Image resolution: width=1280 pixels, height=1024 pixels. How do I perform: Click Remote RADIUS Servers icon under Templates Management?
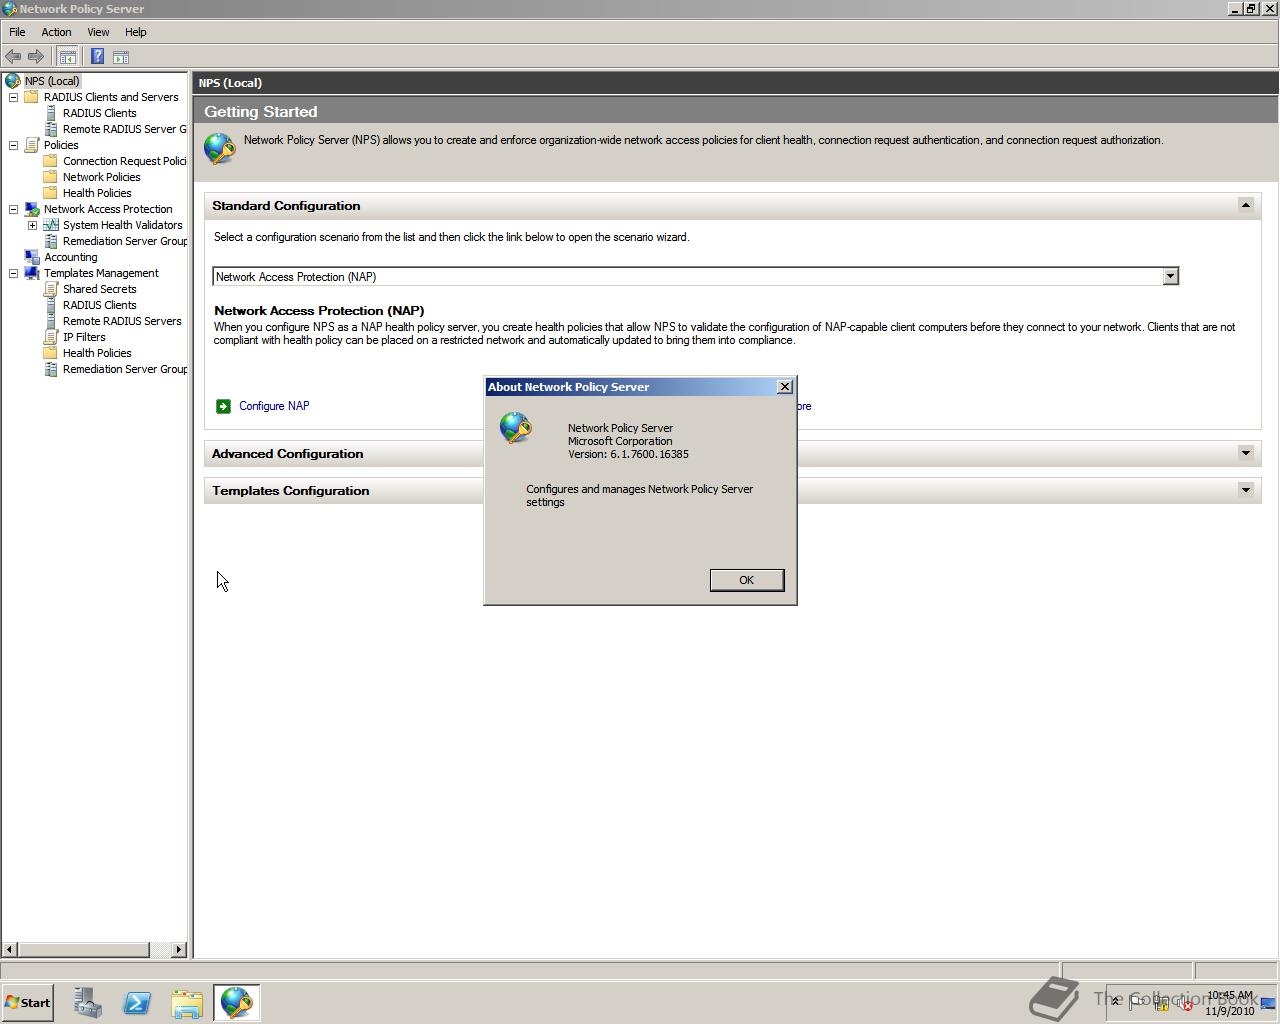click(x=50, y=321)
